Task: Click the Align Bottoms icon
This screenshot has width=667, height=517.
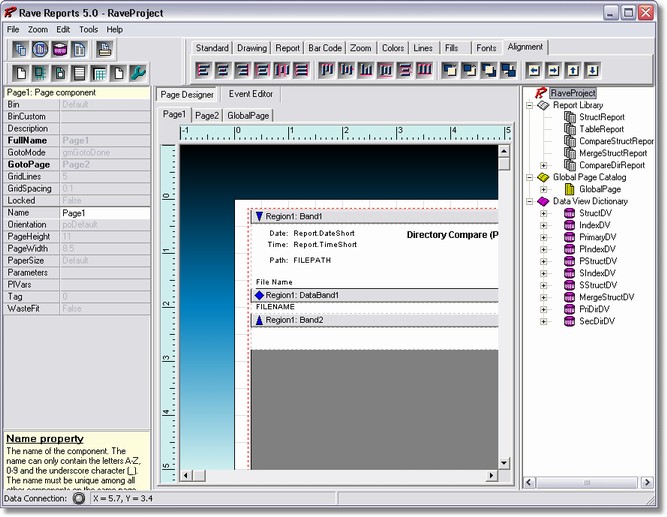Action: [x=365, y=70]
